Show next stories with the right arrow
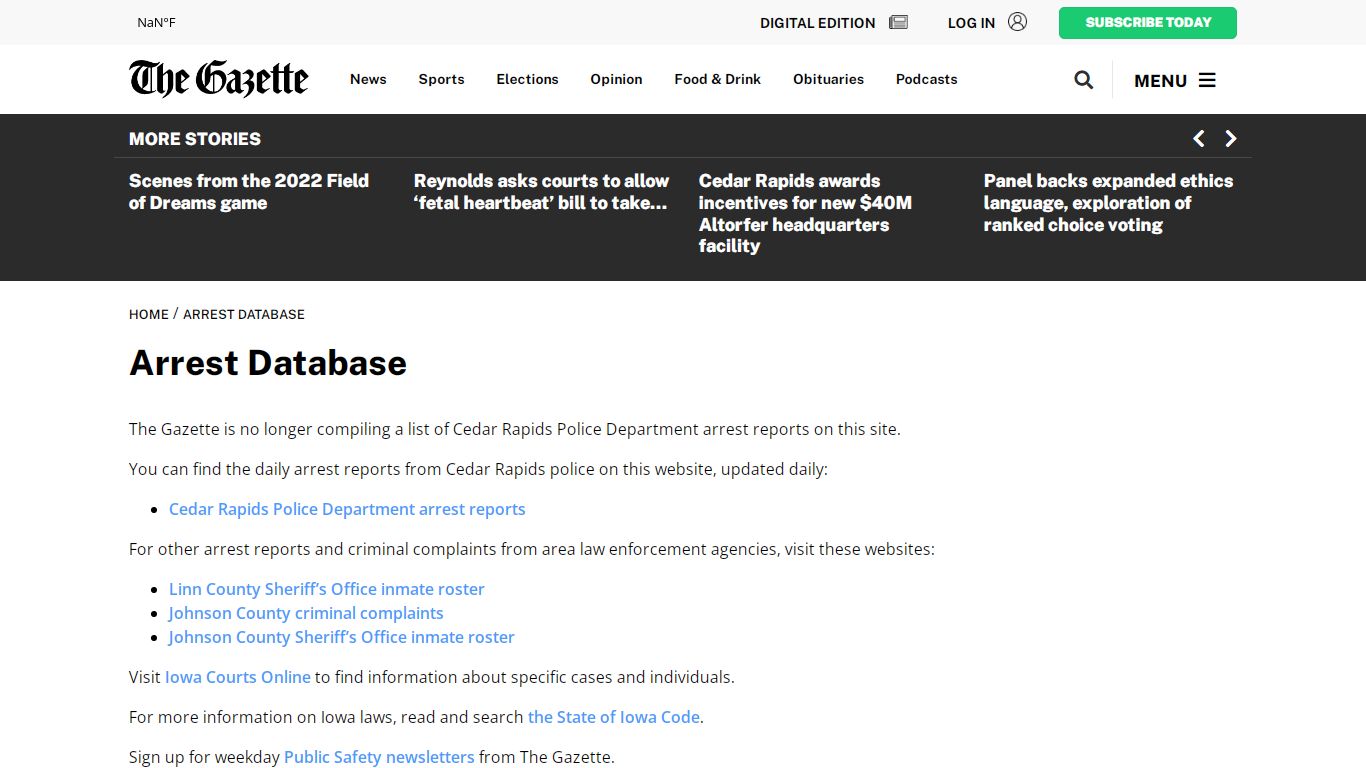The width and height of the screenshot is (1366, 768). [1231, 139]
